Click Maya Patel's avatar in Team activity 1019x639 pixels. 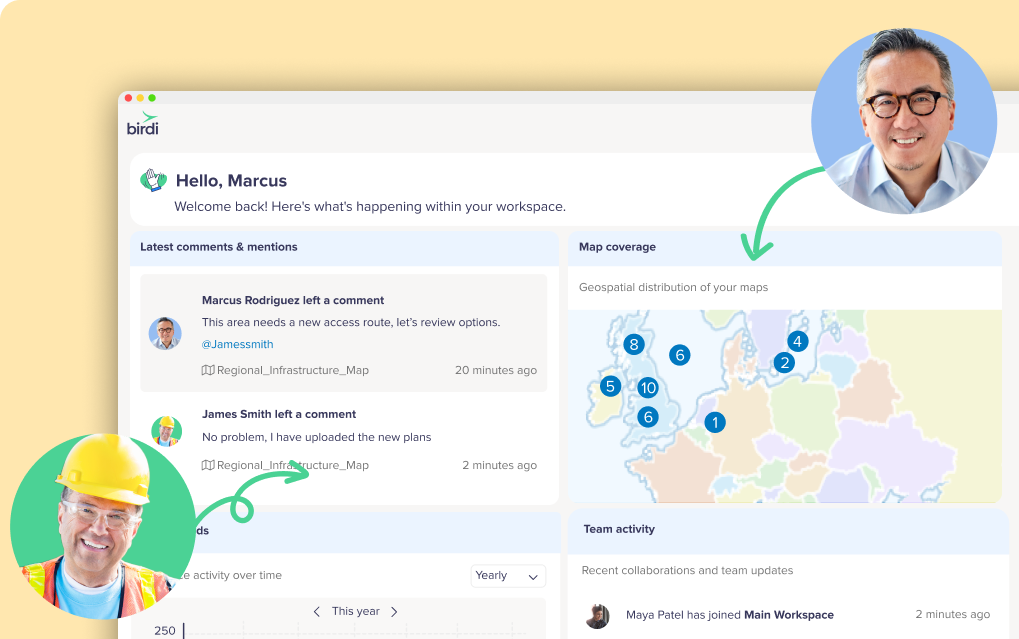click(597, 616)
